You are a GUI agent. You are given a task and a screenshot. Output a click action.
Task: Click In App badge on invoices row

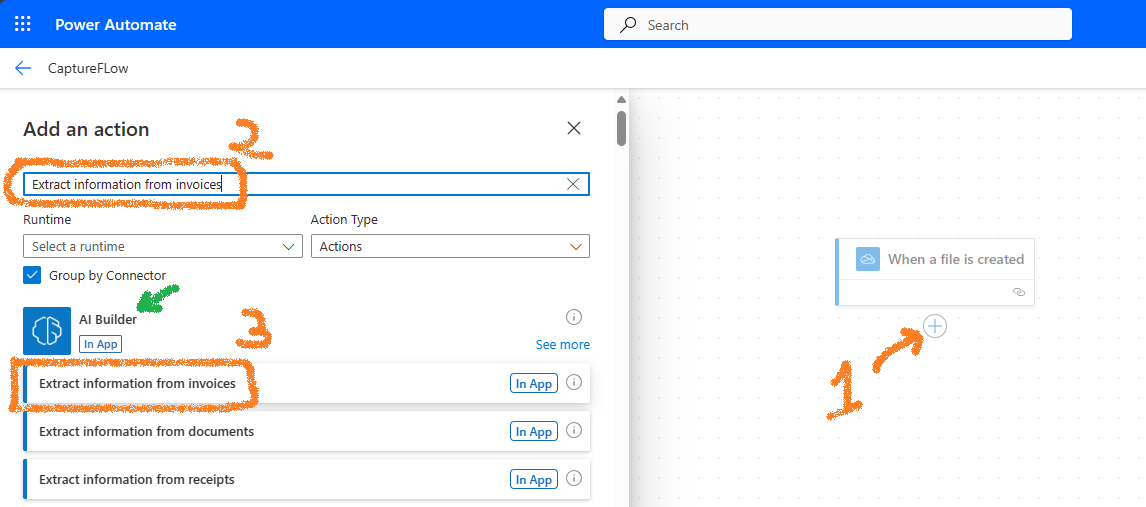(534, 383)
